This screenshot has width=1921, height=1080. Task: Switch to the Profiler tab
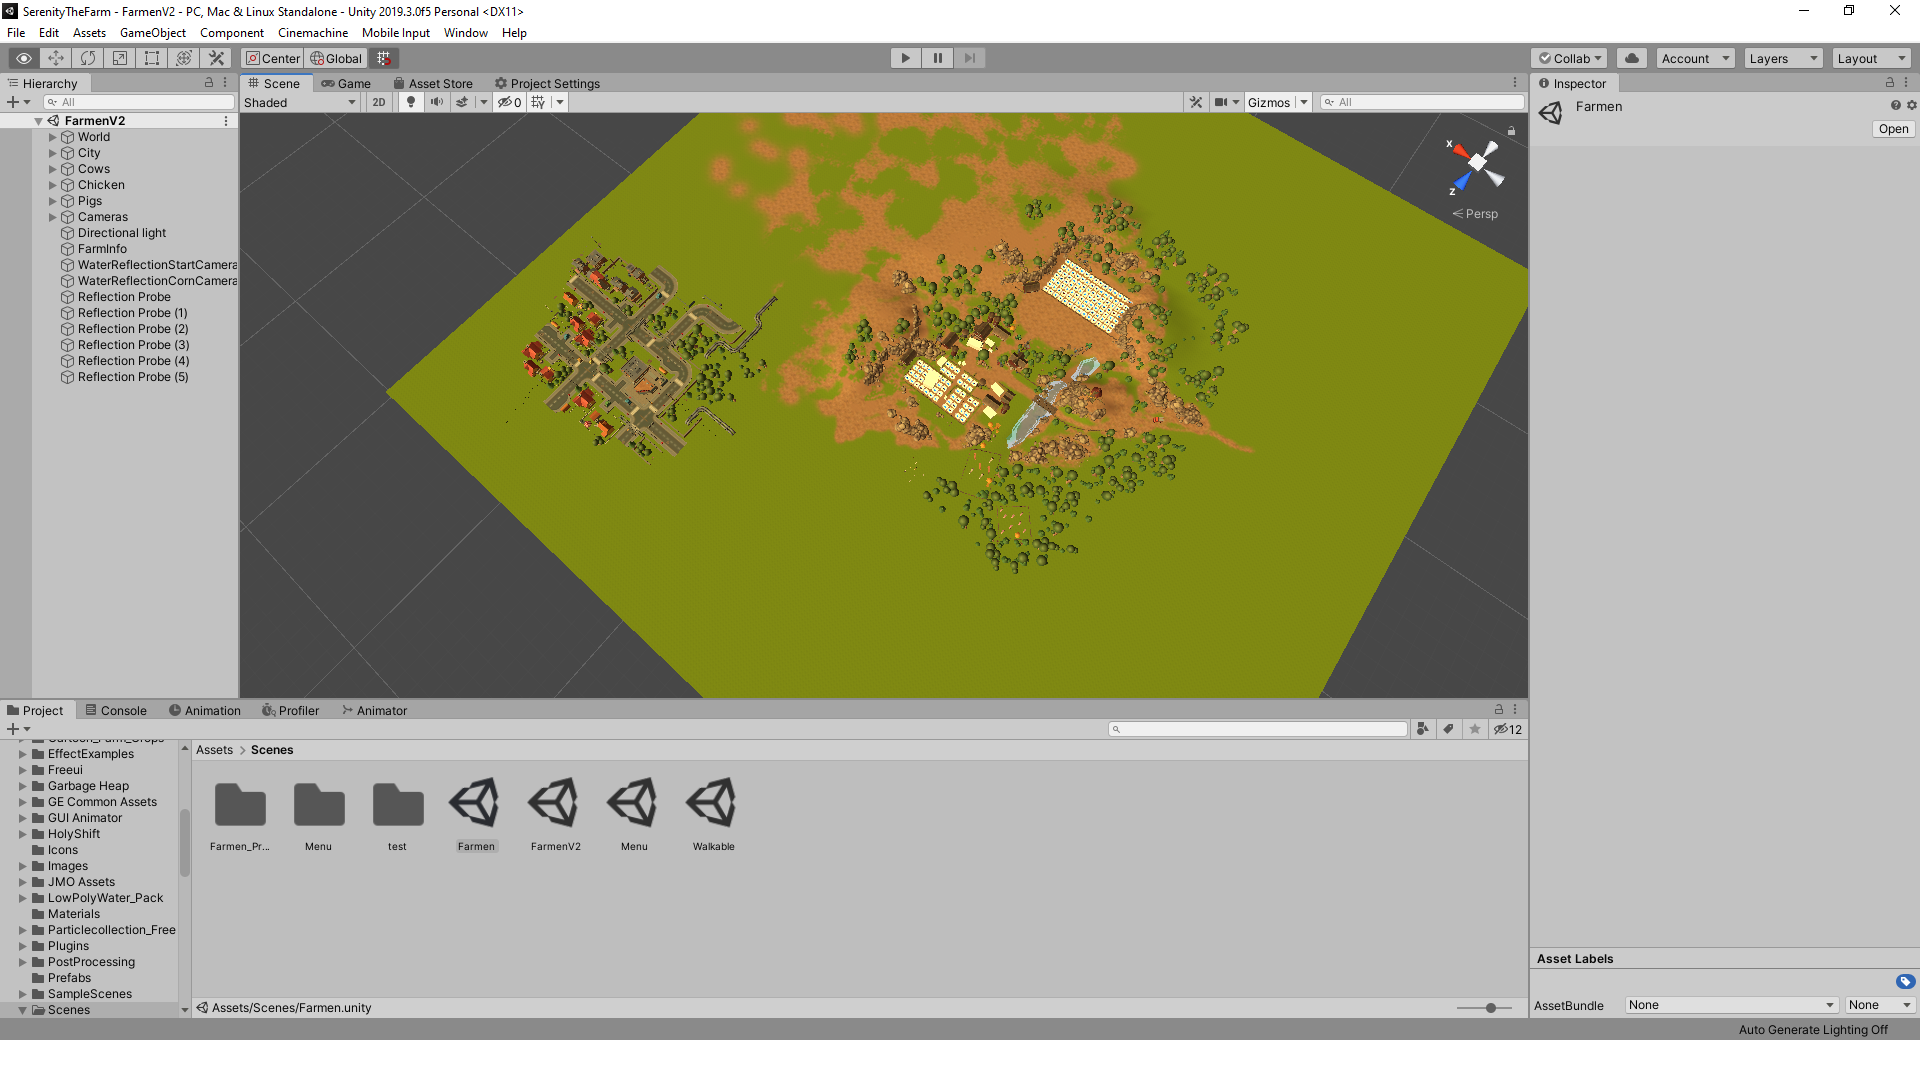pyautogui.click(x=290, y=710)
